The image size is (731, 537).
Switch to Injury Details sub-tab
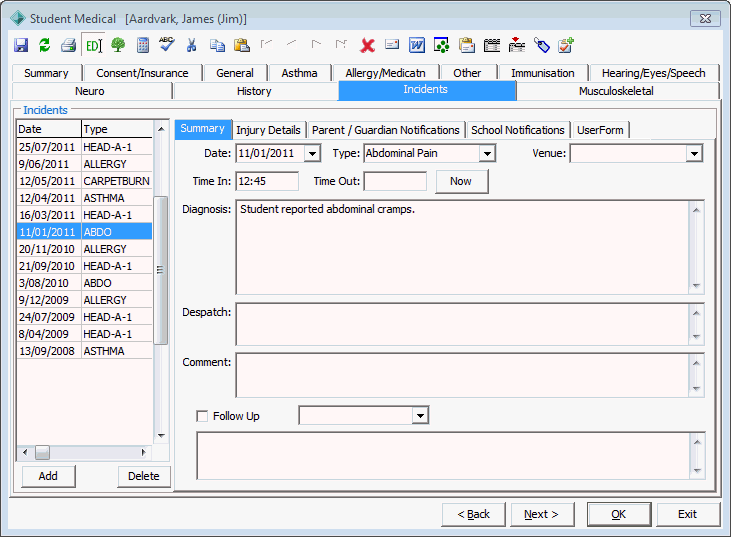click(x=269, y=130)
